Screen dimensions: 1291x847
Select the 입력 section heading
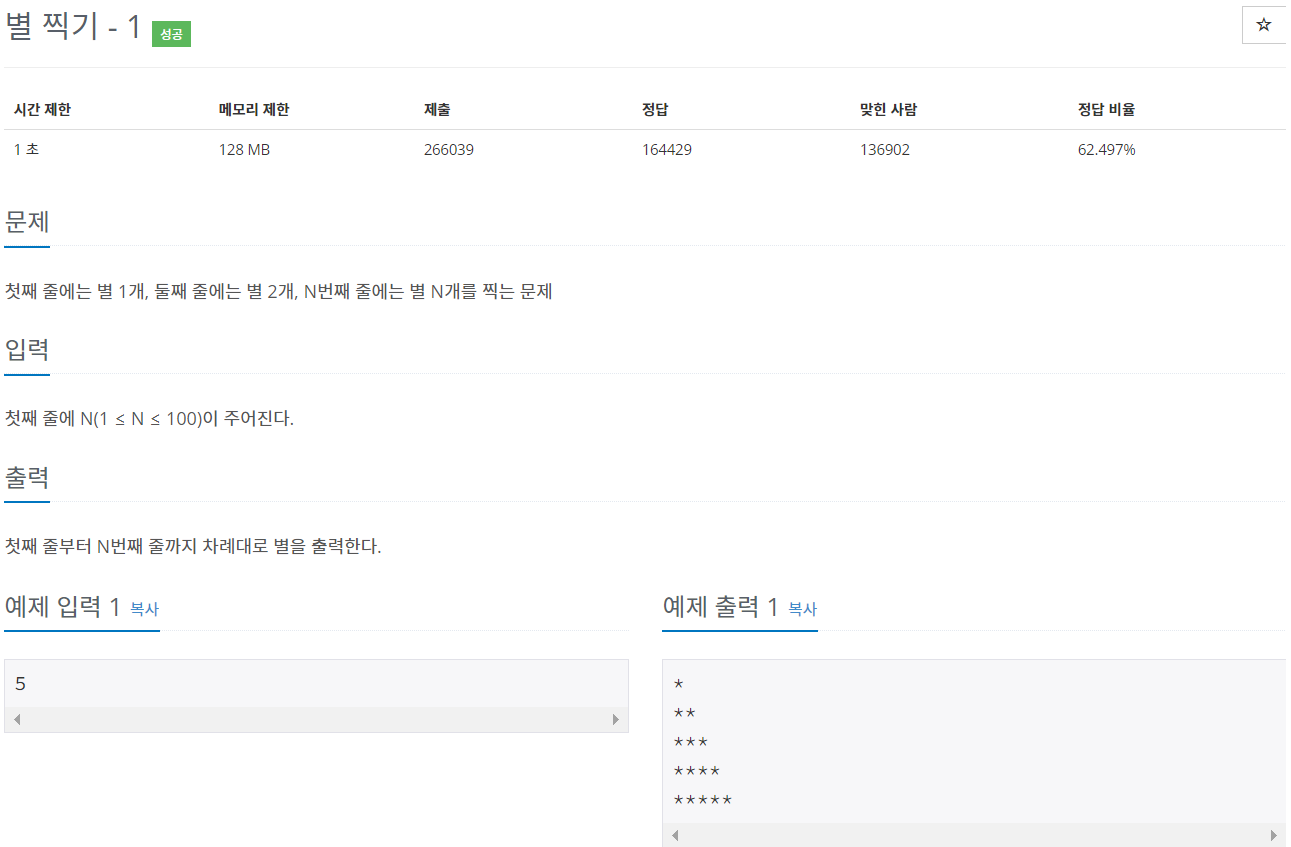[26, 350]
